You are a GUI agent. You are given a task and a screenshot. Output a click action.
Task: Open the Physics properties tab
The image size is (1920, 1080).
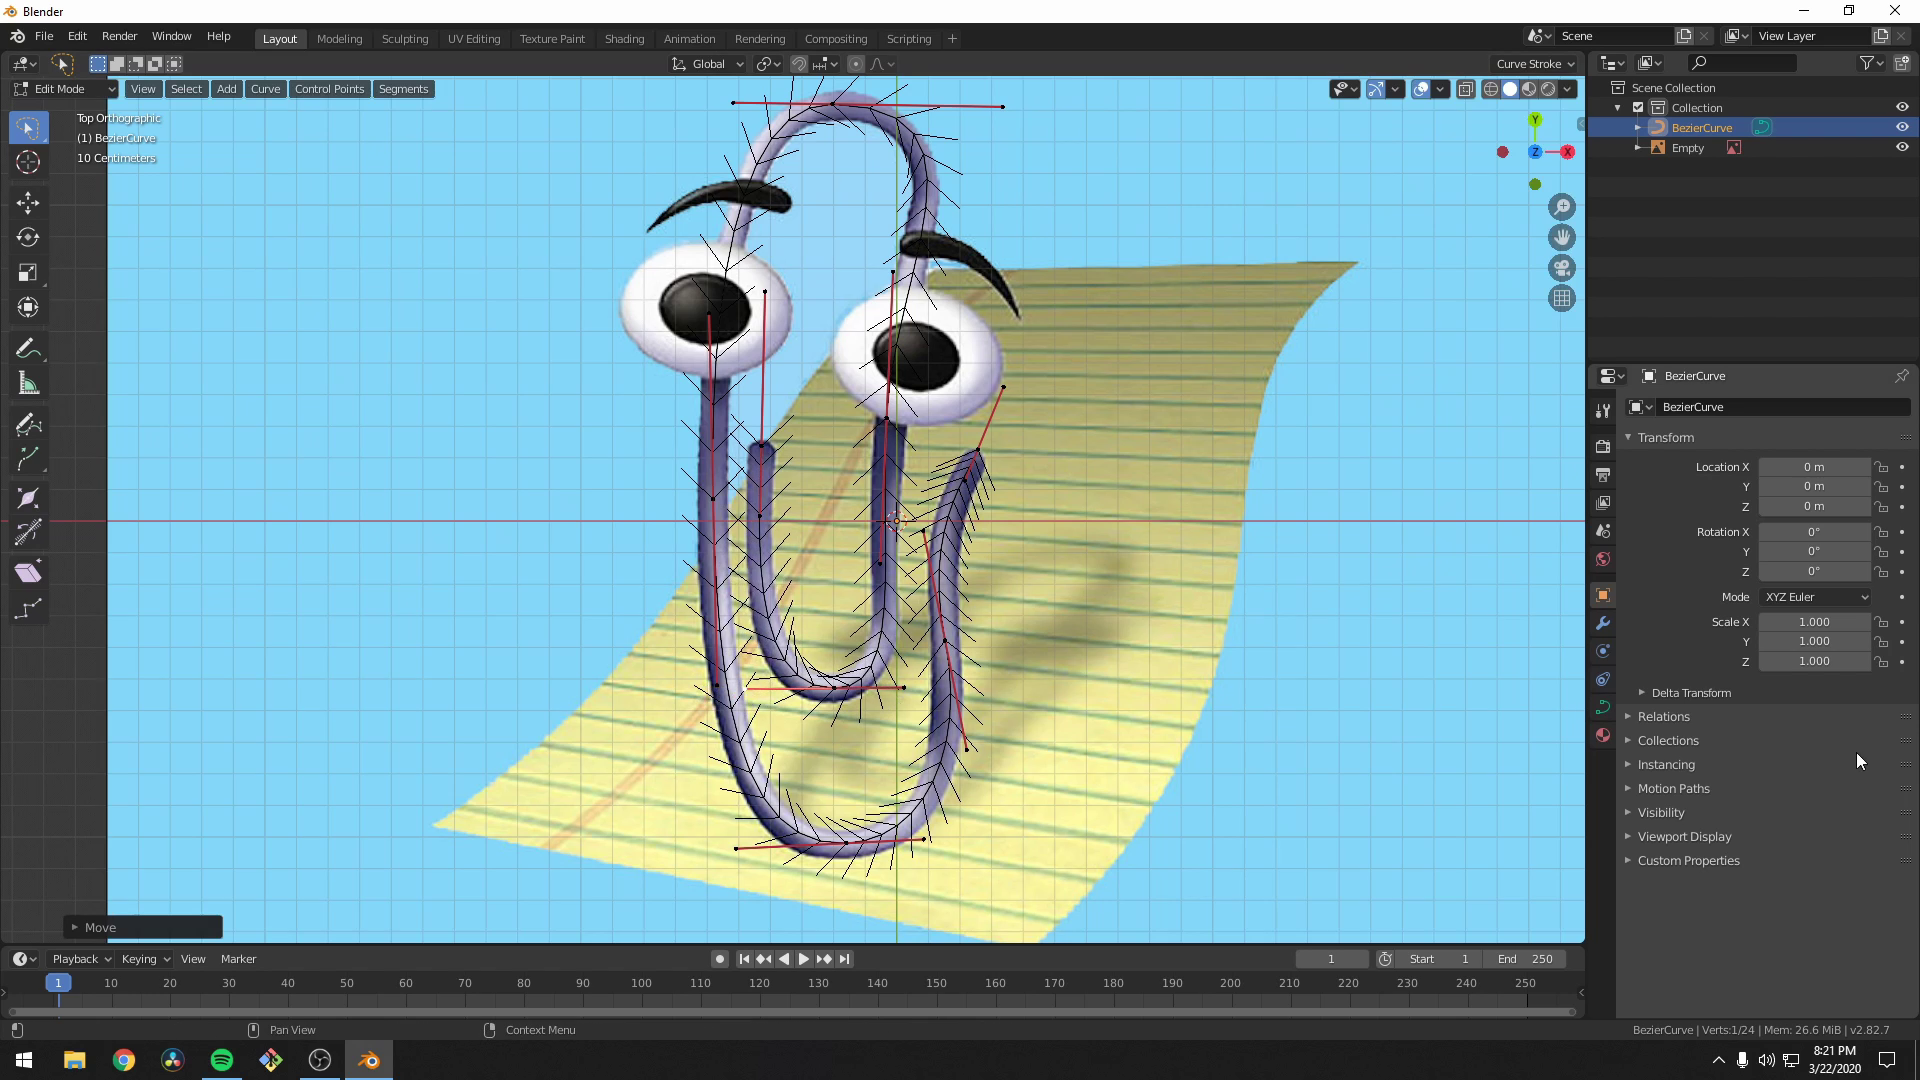[x=1603, y=651]
